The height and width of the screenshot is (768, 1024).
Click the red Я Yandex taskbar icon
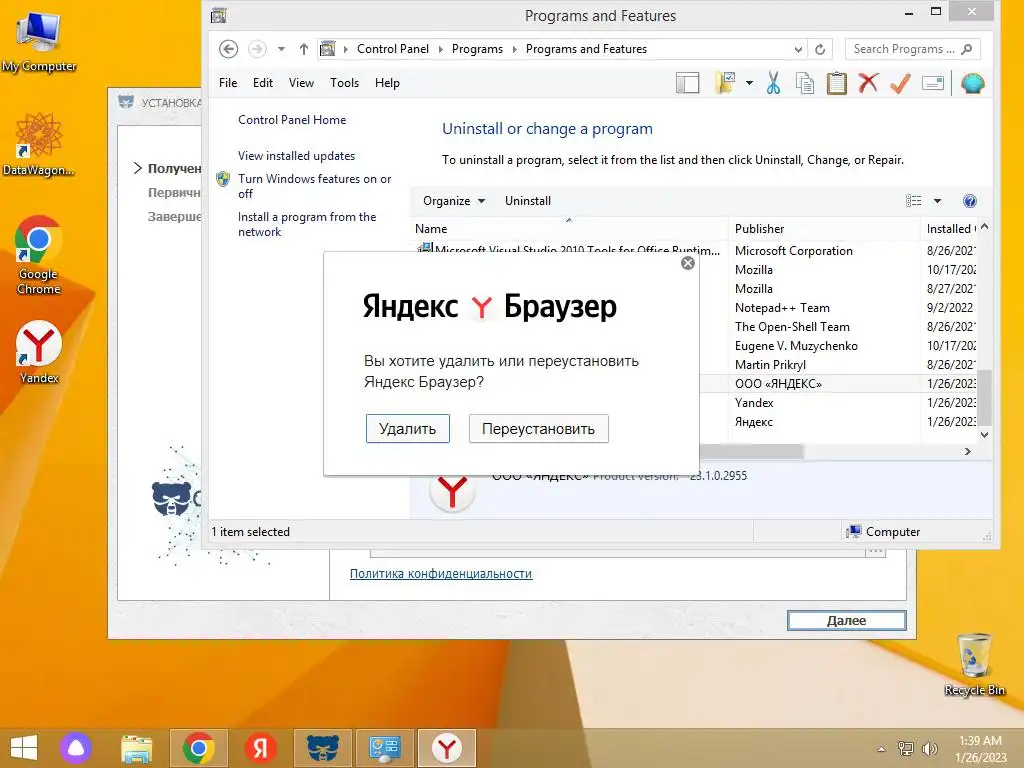[x=261, y=748]
